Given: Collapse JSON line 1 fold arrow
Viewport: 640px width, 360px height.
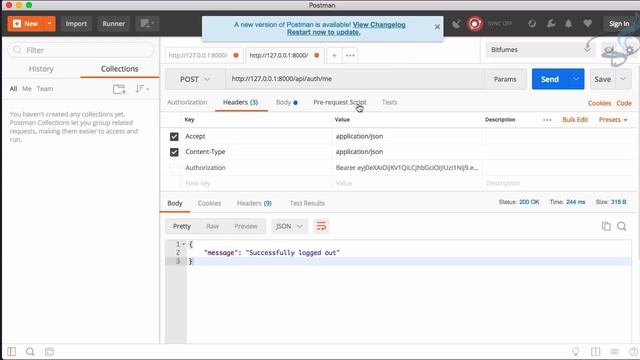Looking at the screenshot, I should click(184, 244).
